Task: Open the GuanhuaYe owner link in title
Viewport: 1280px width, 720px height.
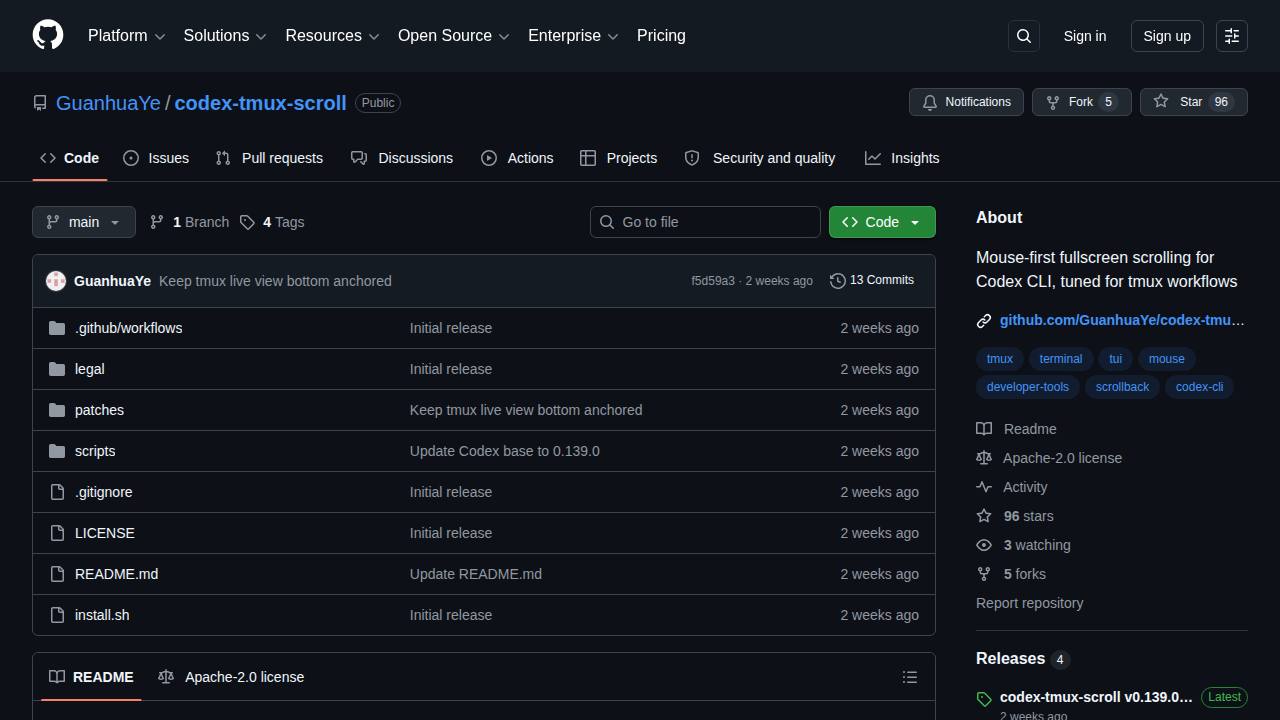Action: (108, 103)
